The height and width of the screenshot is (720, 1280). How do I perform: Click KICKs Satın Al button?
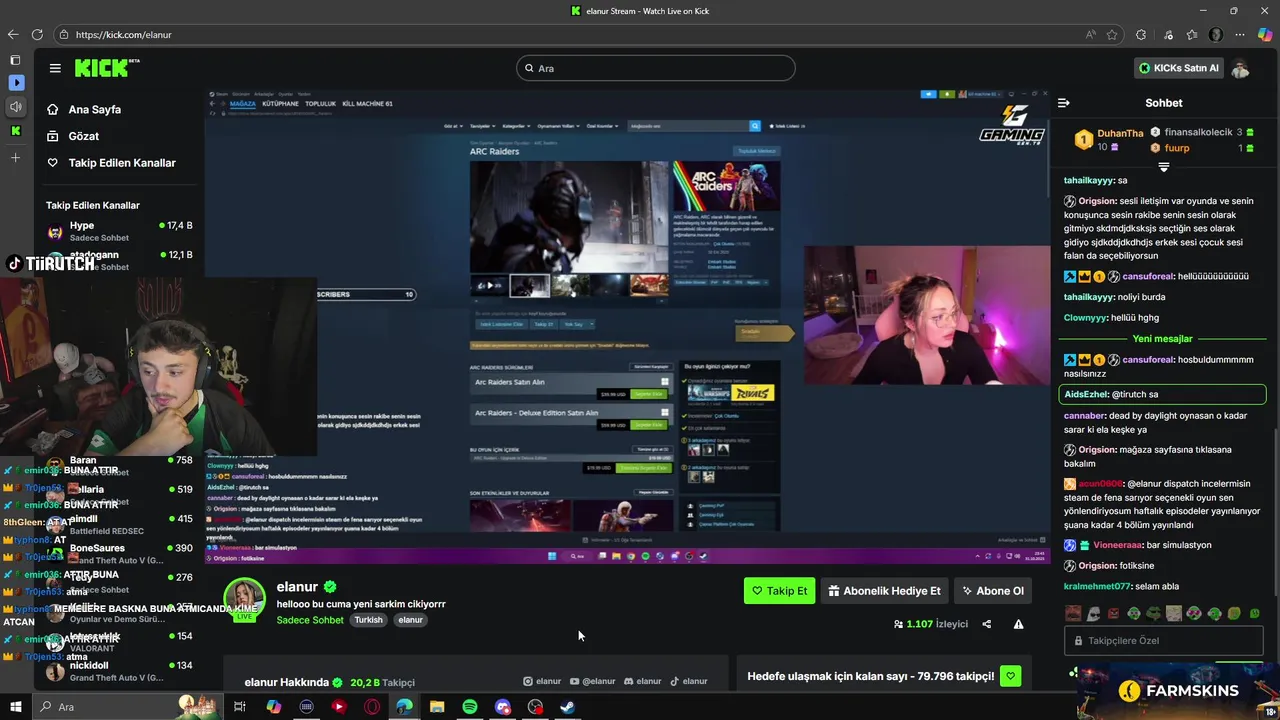(1179, 68)
